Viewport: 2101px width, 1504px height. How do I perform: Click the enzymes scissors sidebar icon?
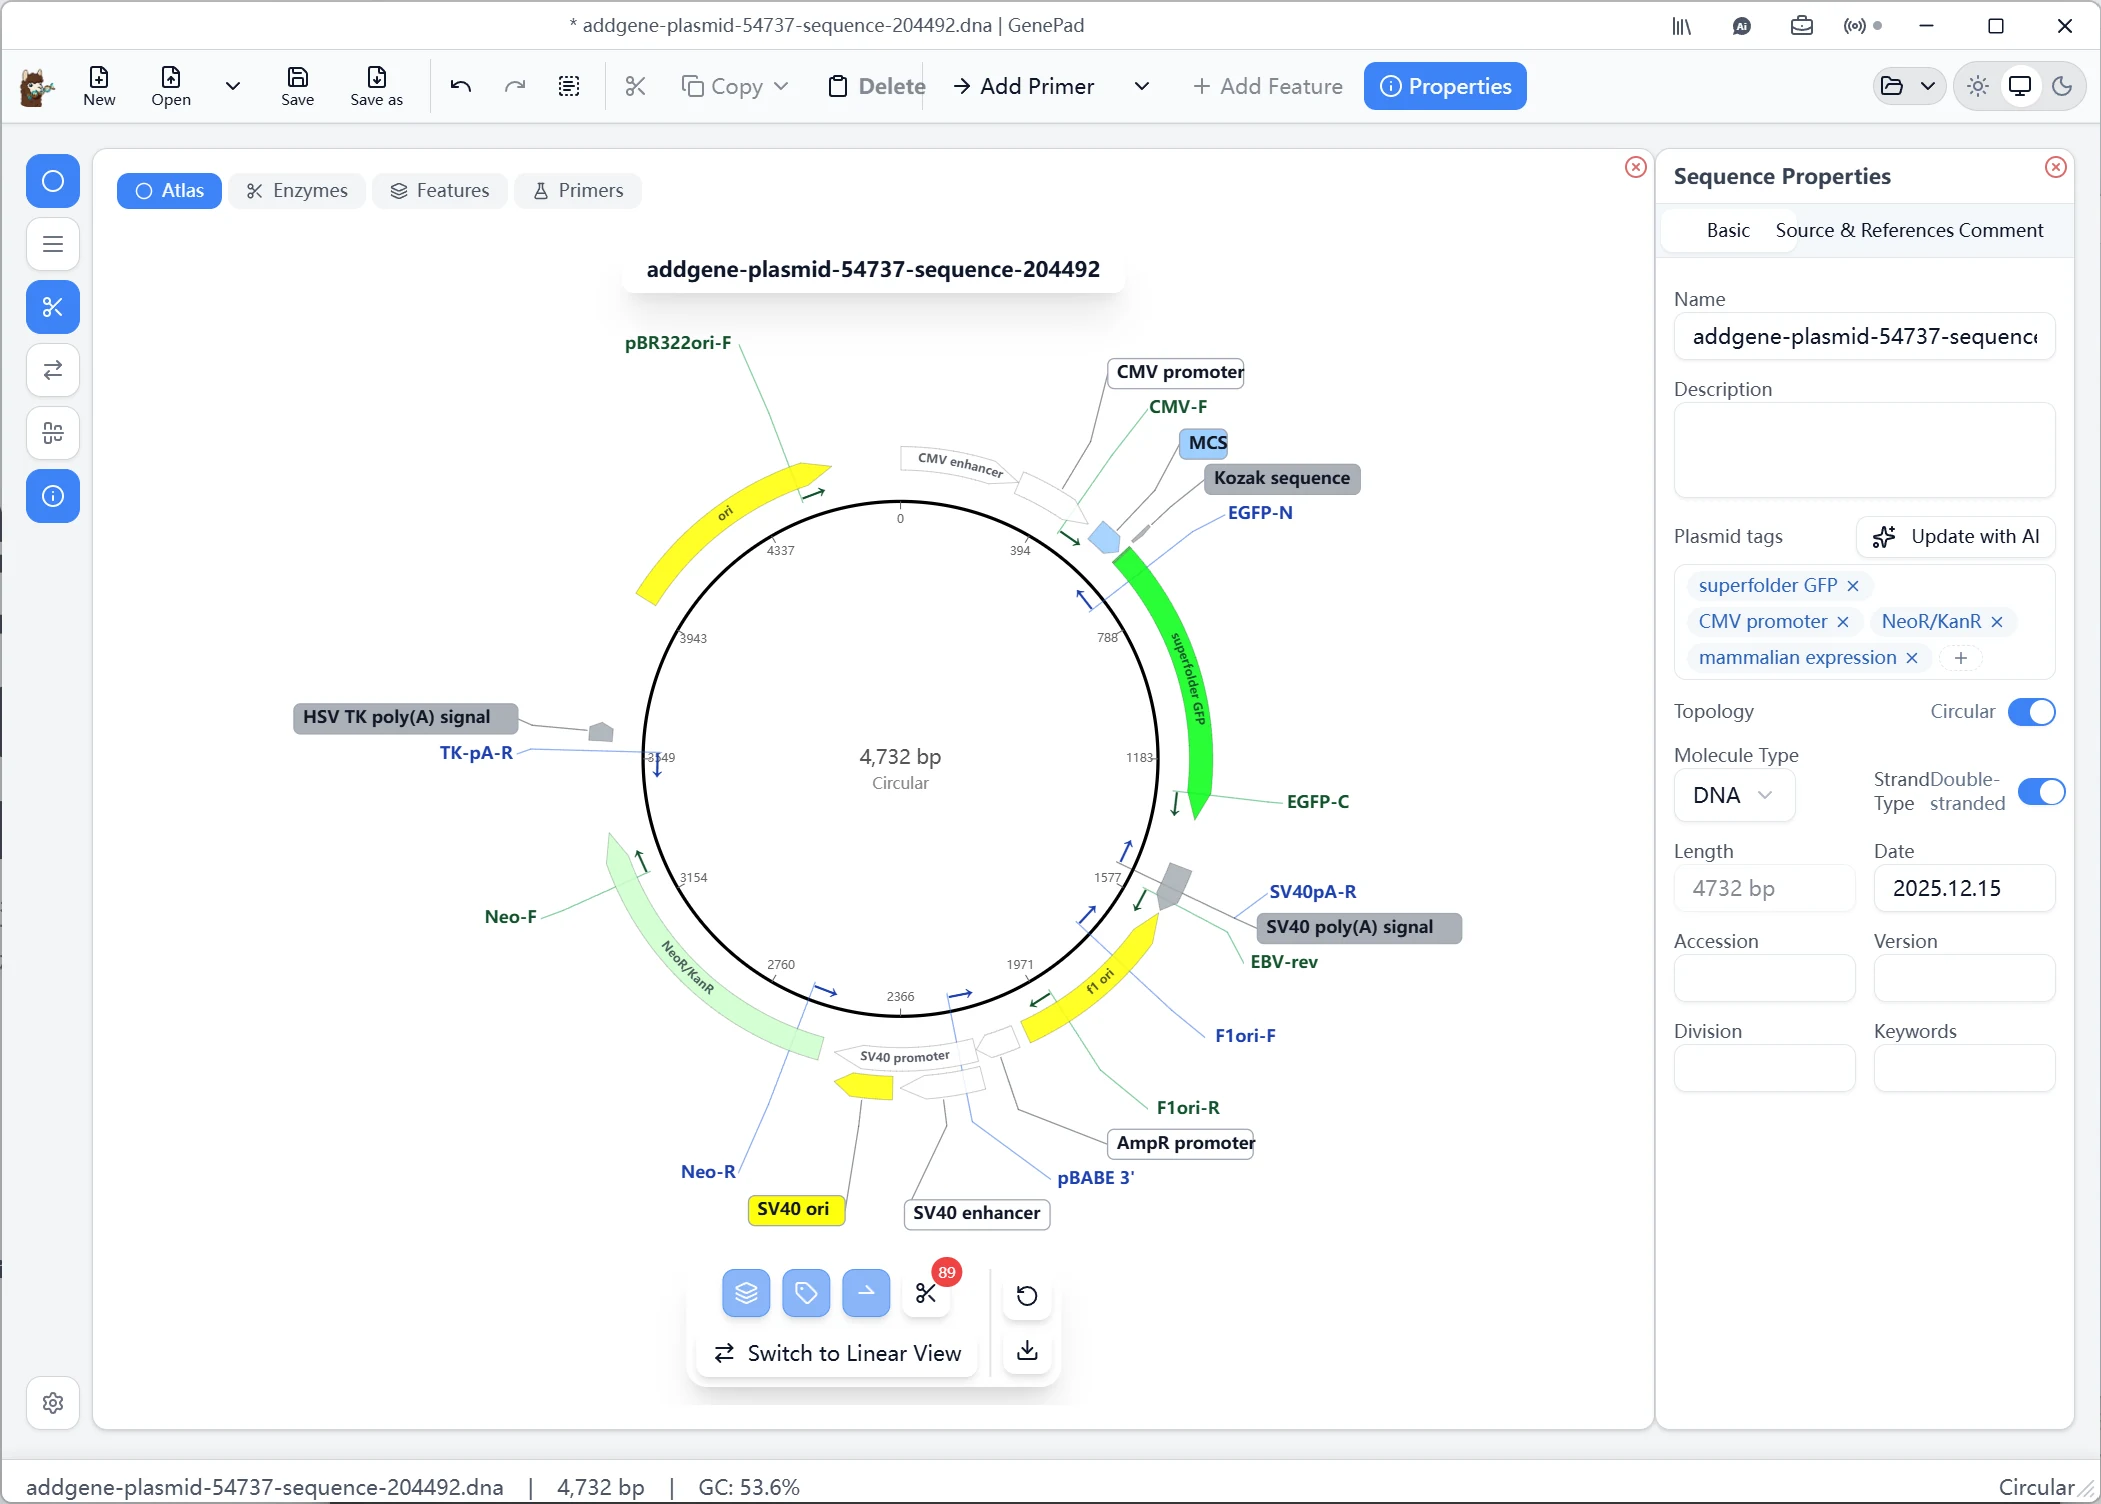(53, 307)
